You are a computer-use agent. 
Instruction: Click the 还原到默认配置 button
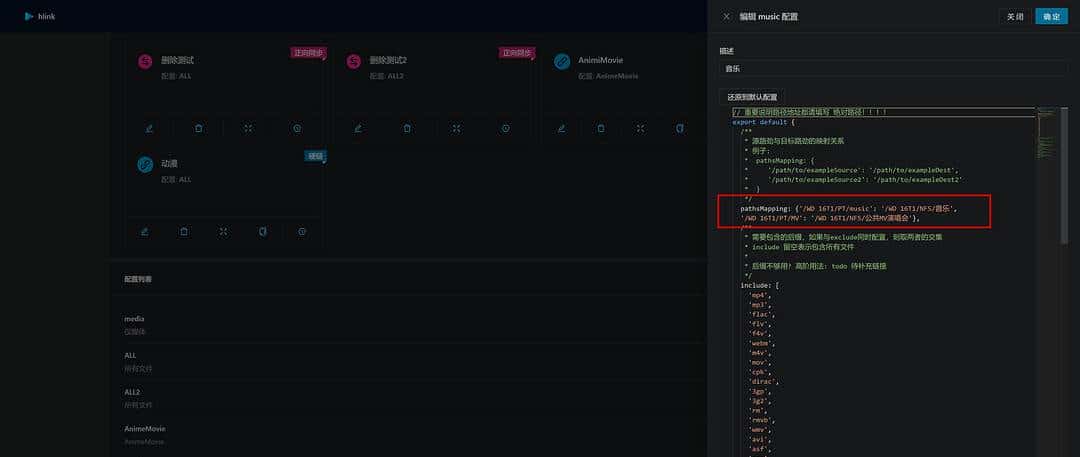coord(751,97)
